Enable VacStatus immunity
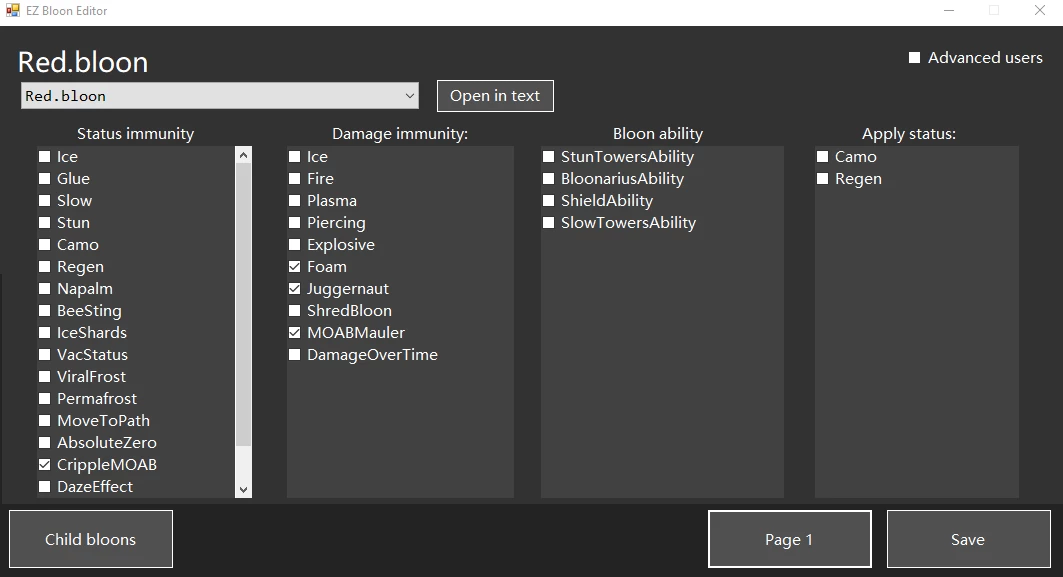1063x577 pixels. point(45,355)
